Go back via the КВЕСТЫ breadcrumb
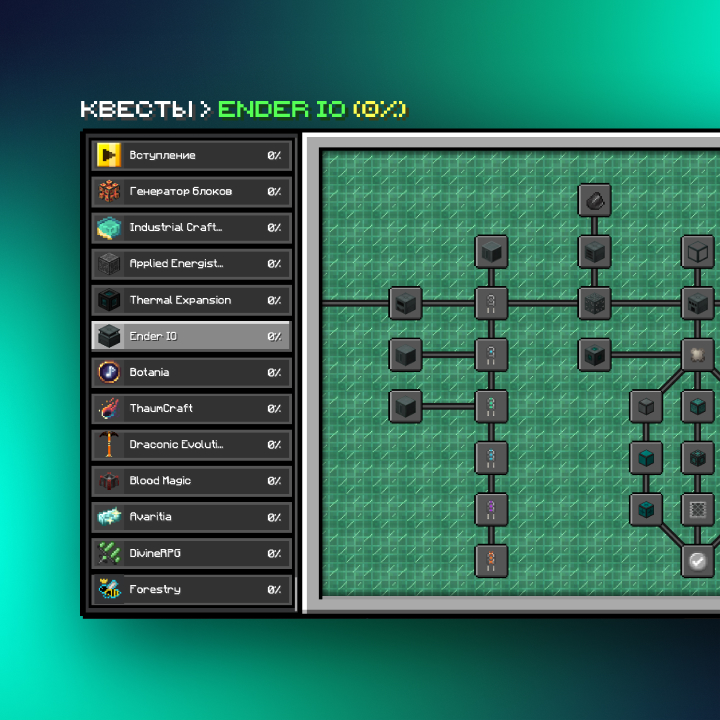This screenshot has height=720, width=720. (x=137, y=109)
